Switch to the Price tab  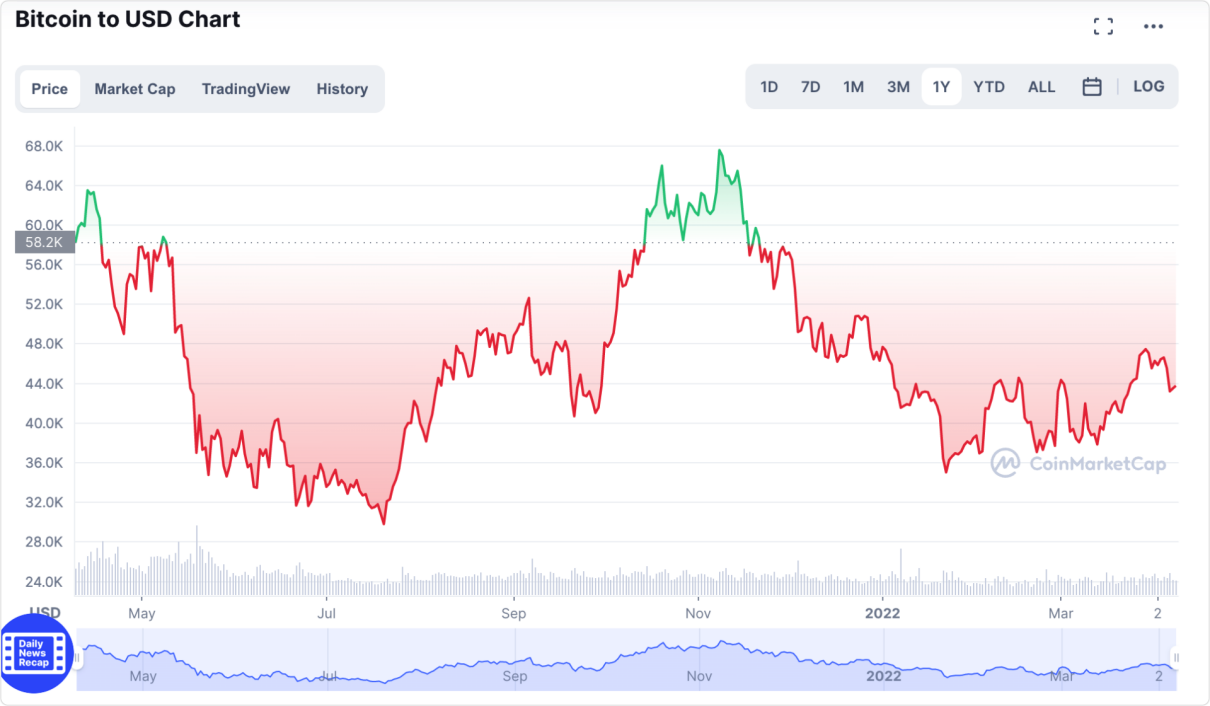coord(50,89)
